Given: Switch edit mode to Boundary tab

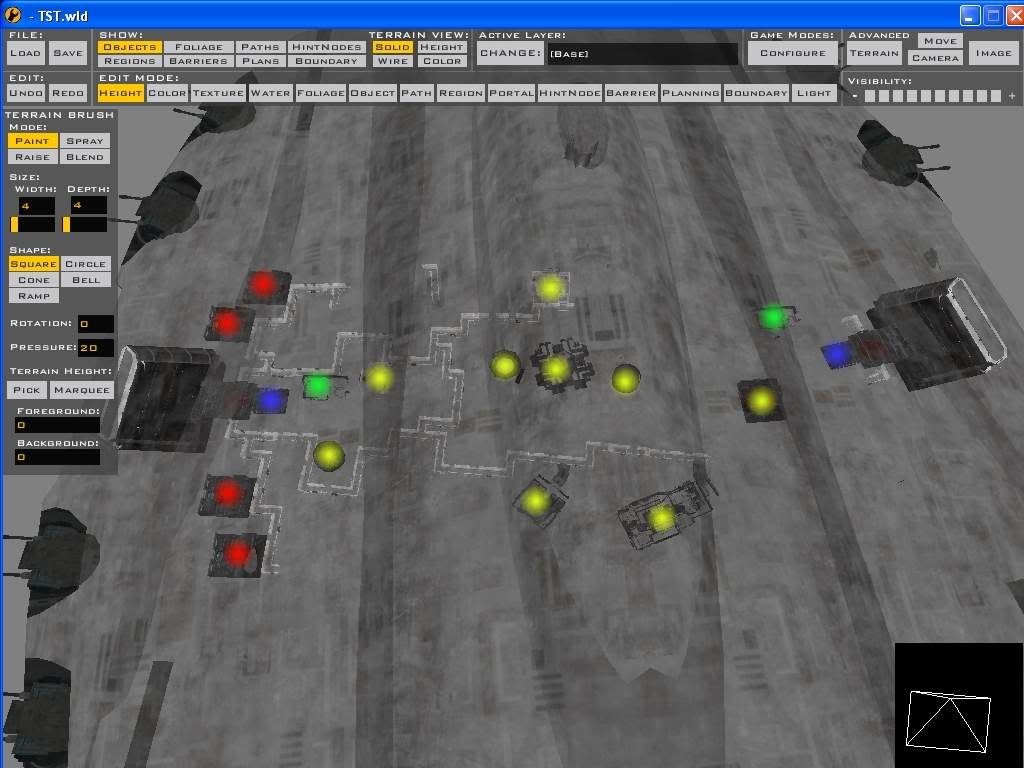Looking at the screenshot, I should coord(756,93).
